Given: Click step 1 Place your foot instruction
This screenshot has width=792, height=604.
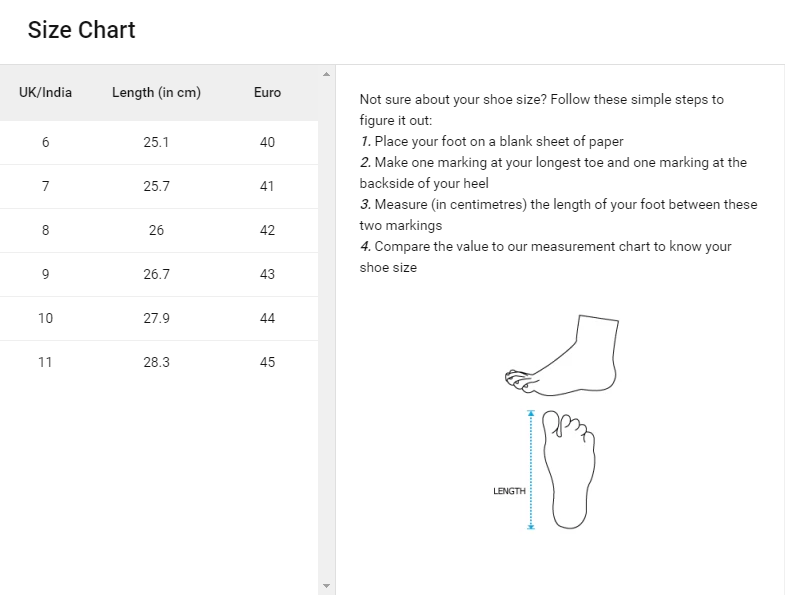Looking at the screenshot, I should click(x=491, y=141).
